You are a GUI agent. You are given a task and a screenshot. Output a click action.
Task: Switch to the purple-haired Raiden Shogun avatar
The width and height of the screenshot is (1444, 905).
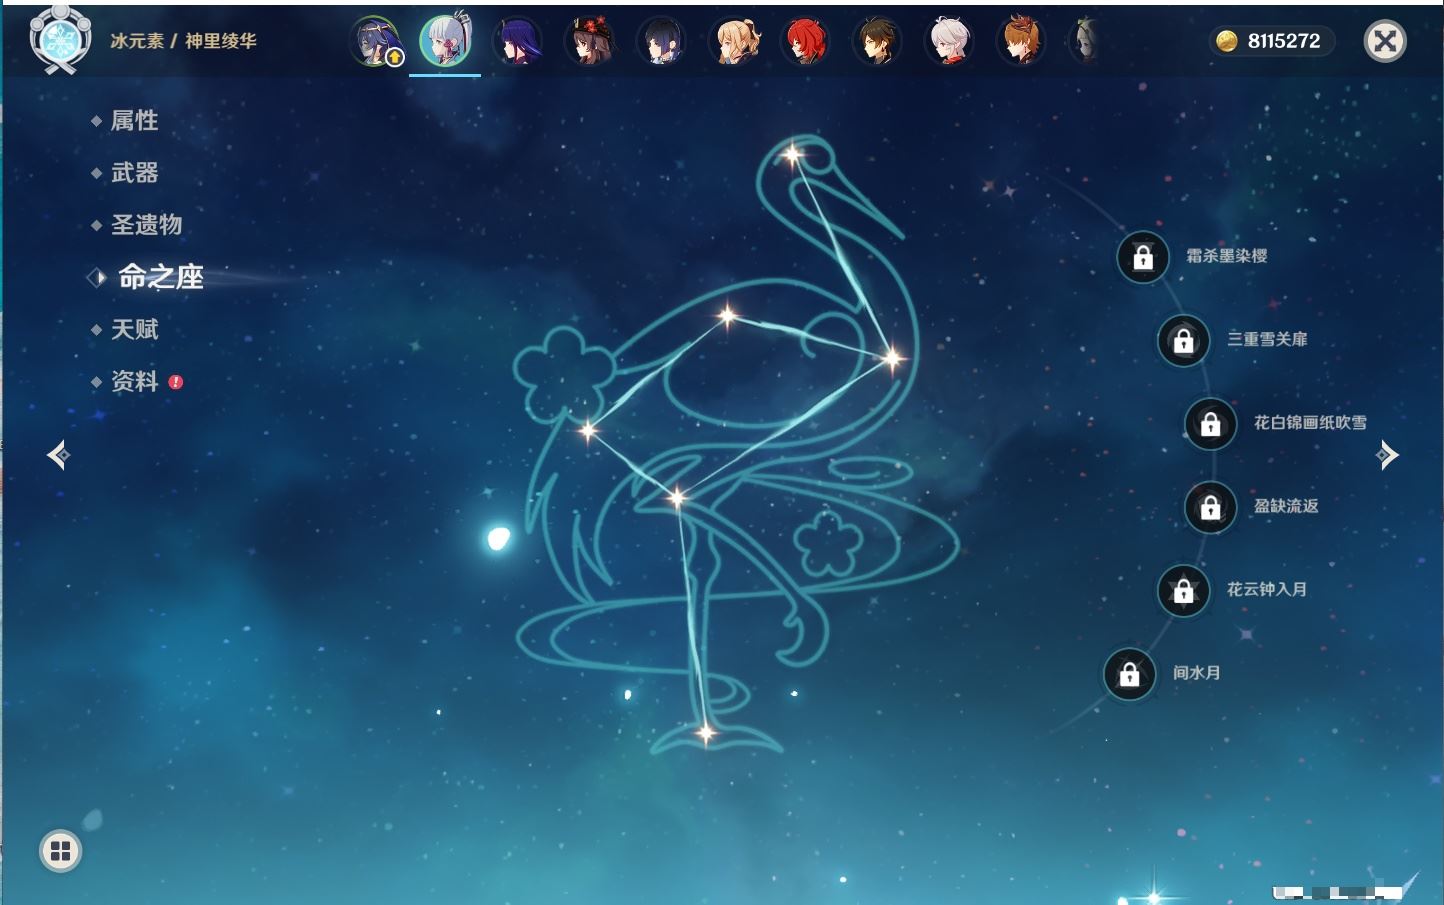pyautogui.click(x=517, y=42)
